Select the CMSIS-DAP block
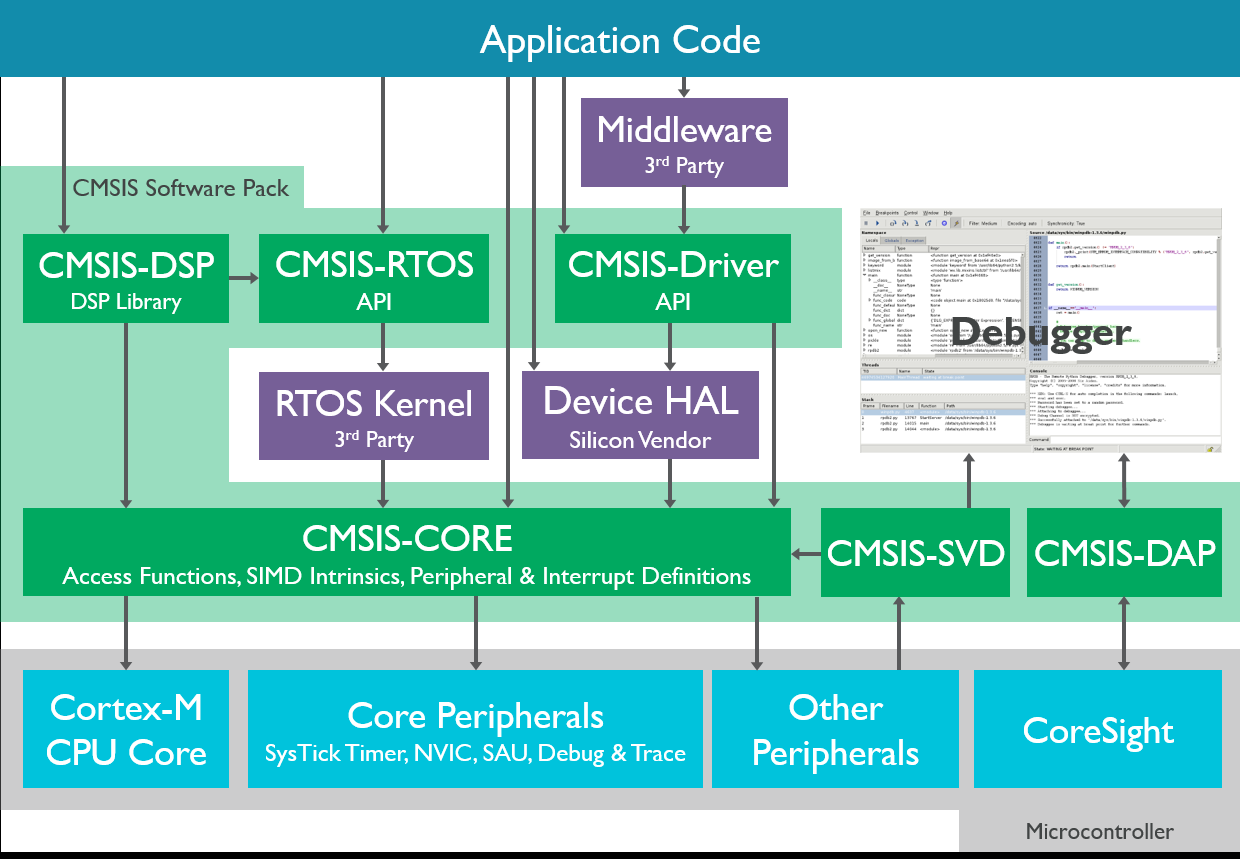Image resolution: width=1240 pixels, height=859 pixels. coord(1124,553)
